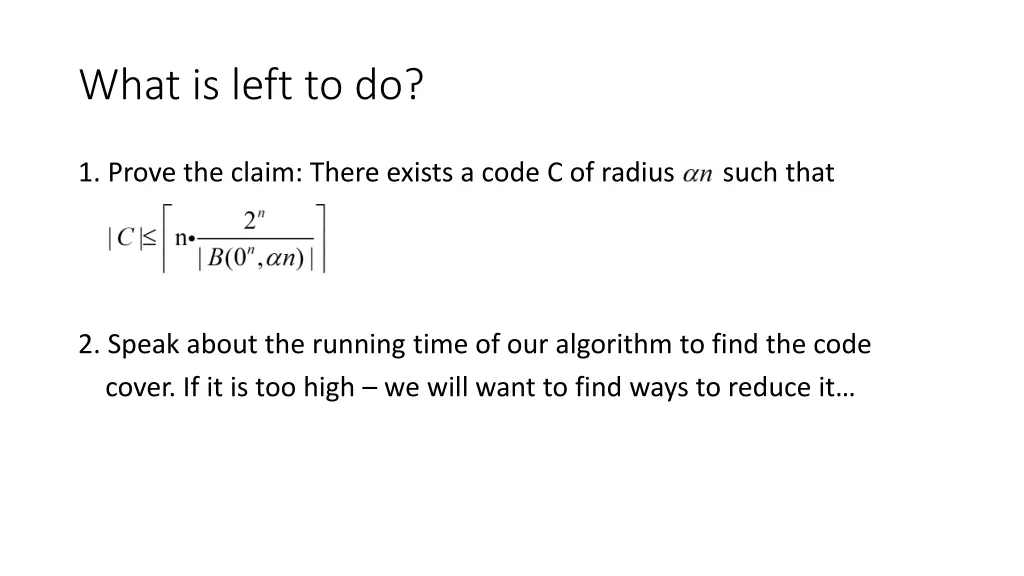Select the dash after "too high"
This screenshot has height=576, width=1024.
369,389
